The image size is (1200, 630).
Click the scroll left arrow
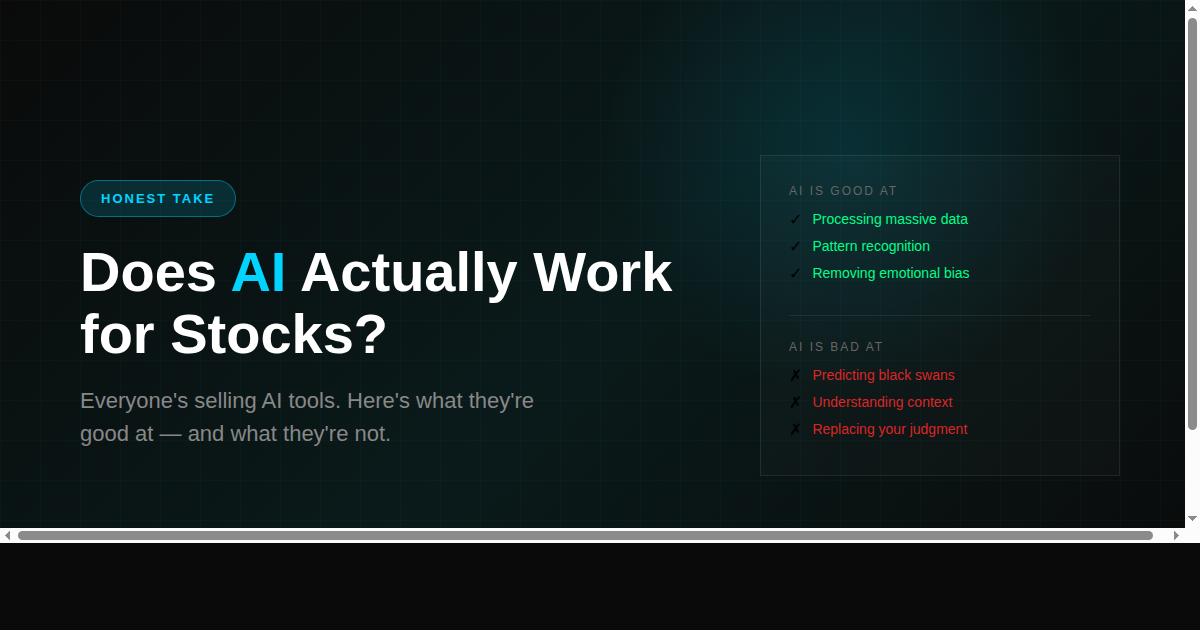8,535
